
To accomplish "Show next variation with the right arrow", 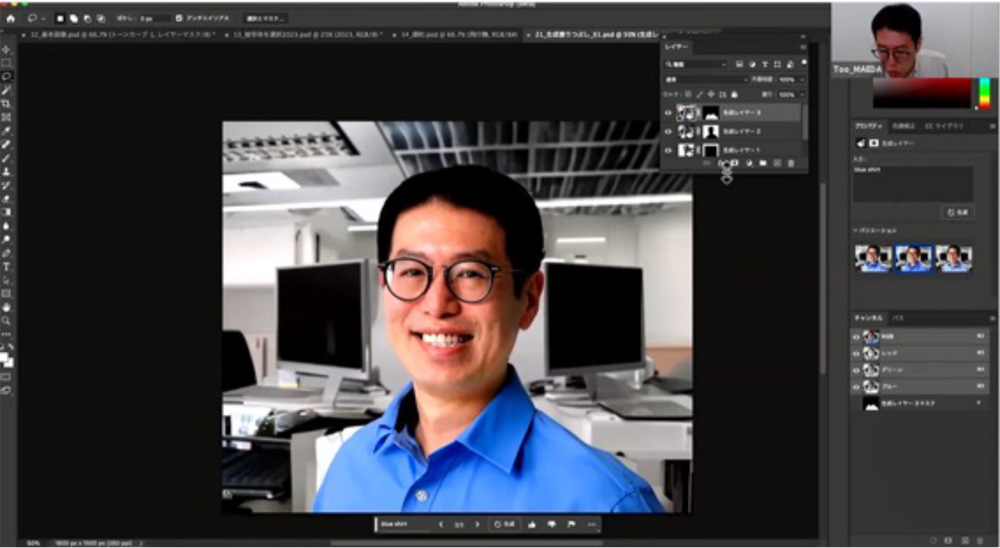I will coord(477,524).
